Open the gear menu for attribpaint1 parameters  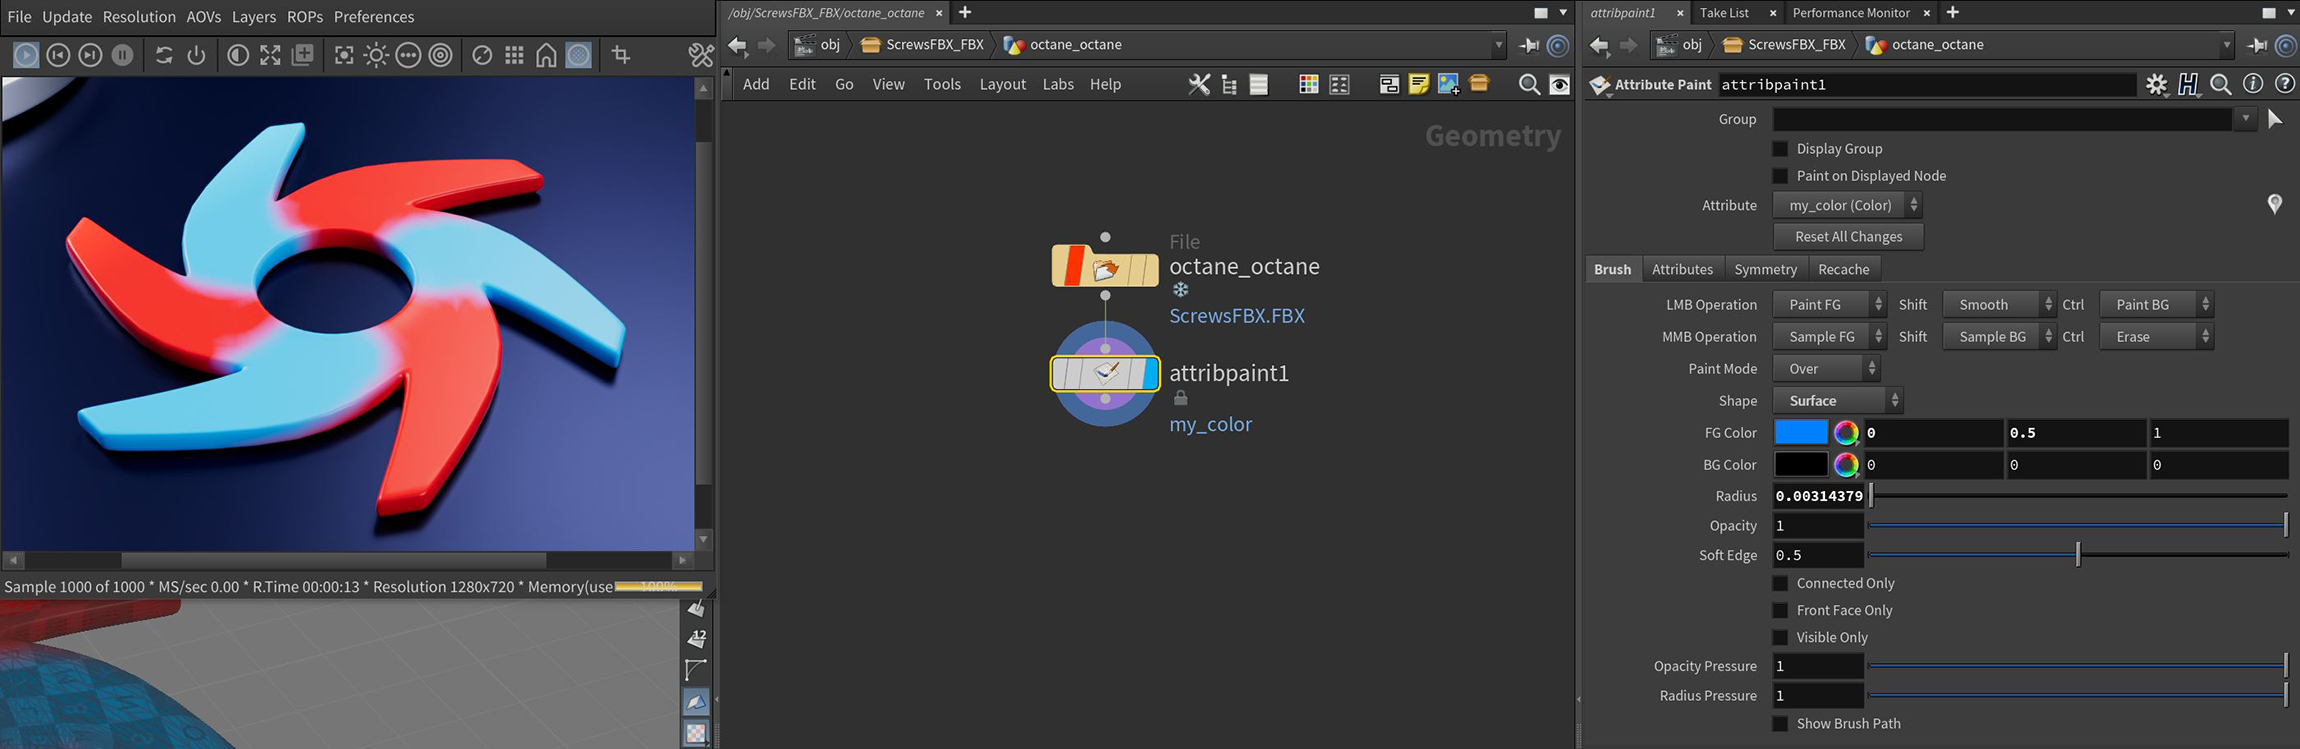(x=2156, y=85)
